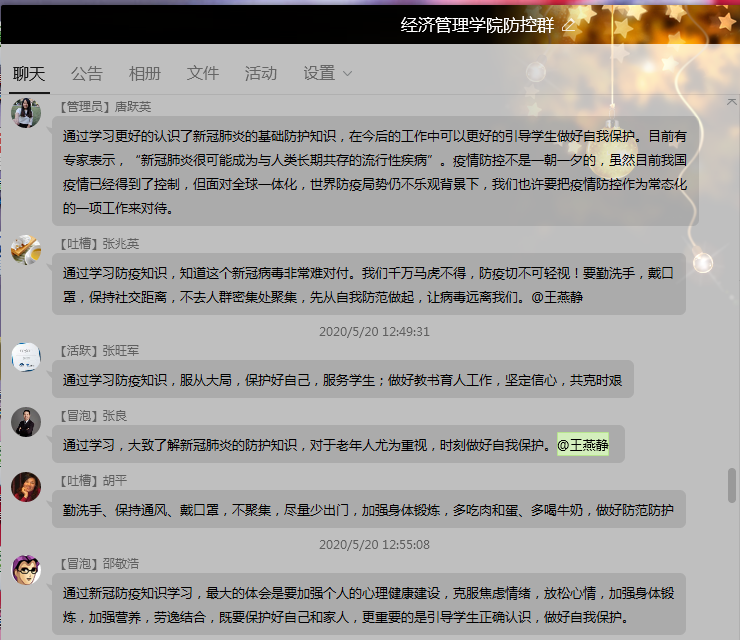Click the highlighted @王燕静 mention in 张良's message
This screenshot has width=740, height=640.
click(x=583, y=445)
